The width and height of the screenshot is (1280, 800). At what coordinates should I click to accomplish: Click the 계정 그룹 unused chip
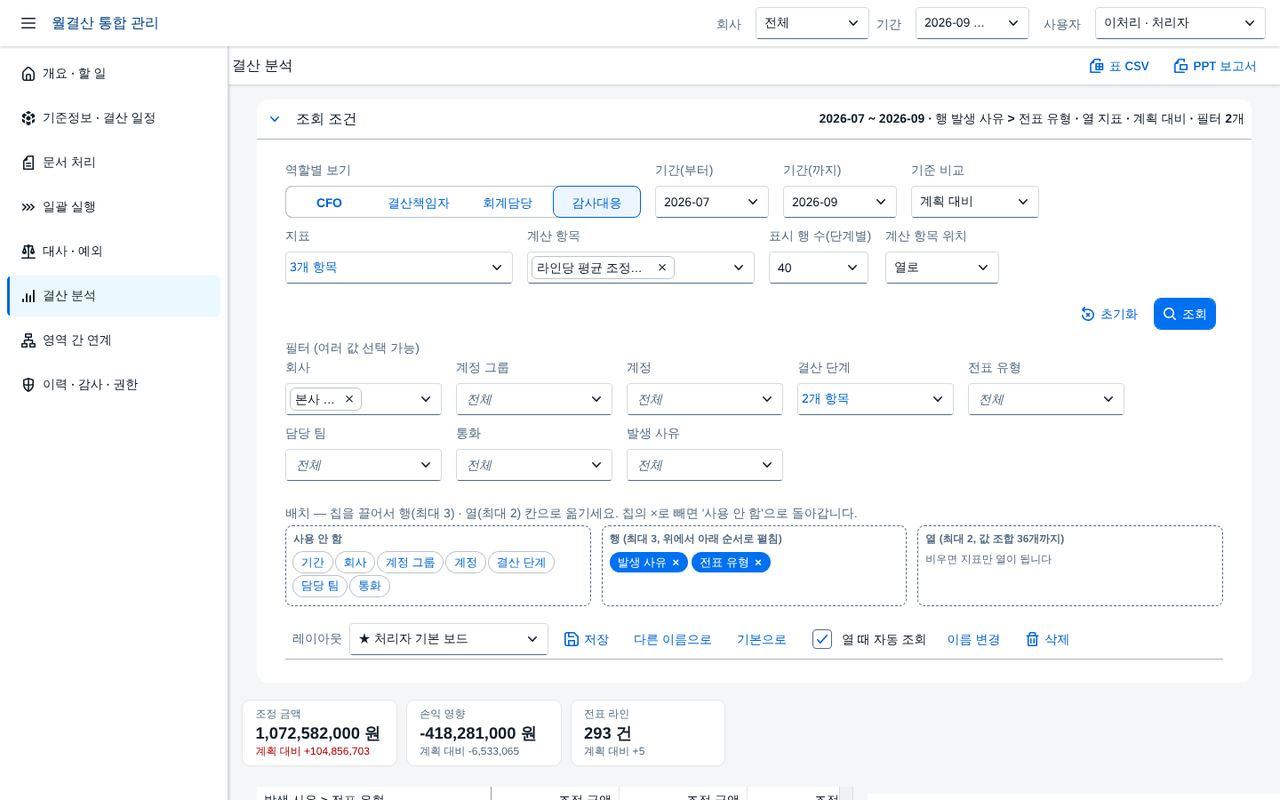pyautogui.click(x=410, y=563)
